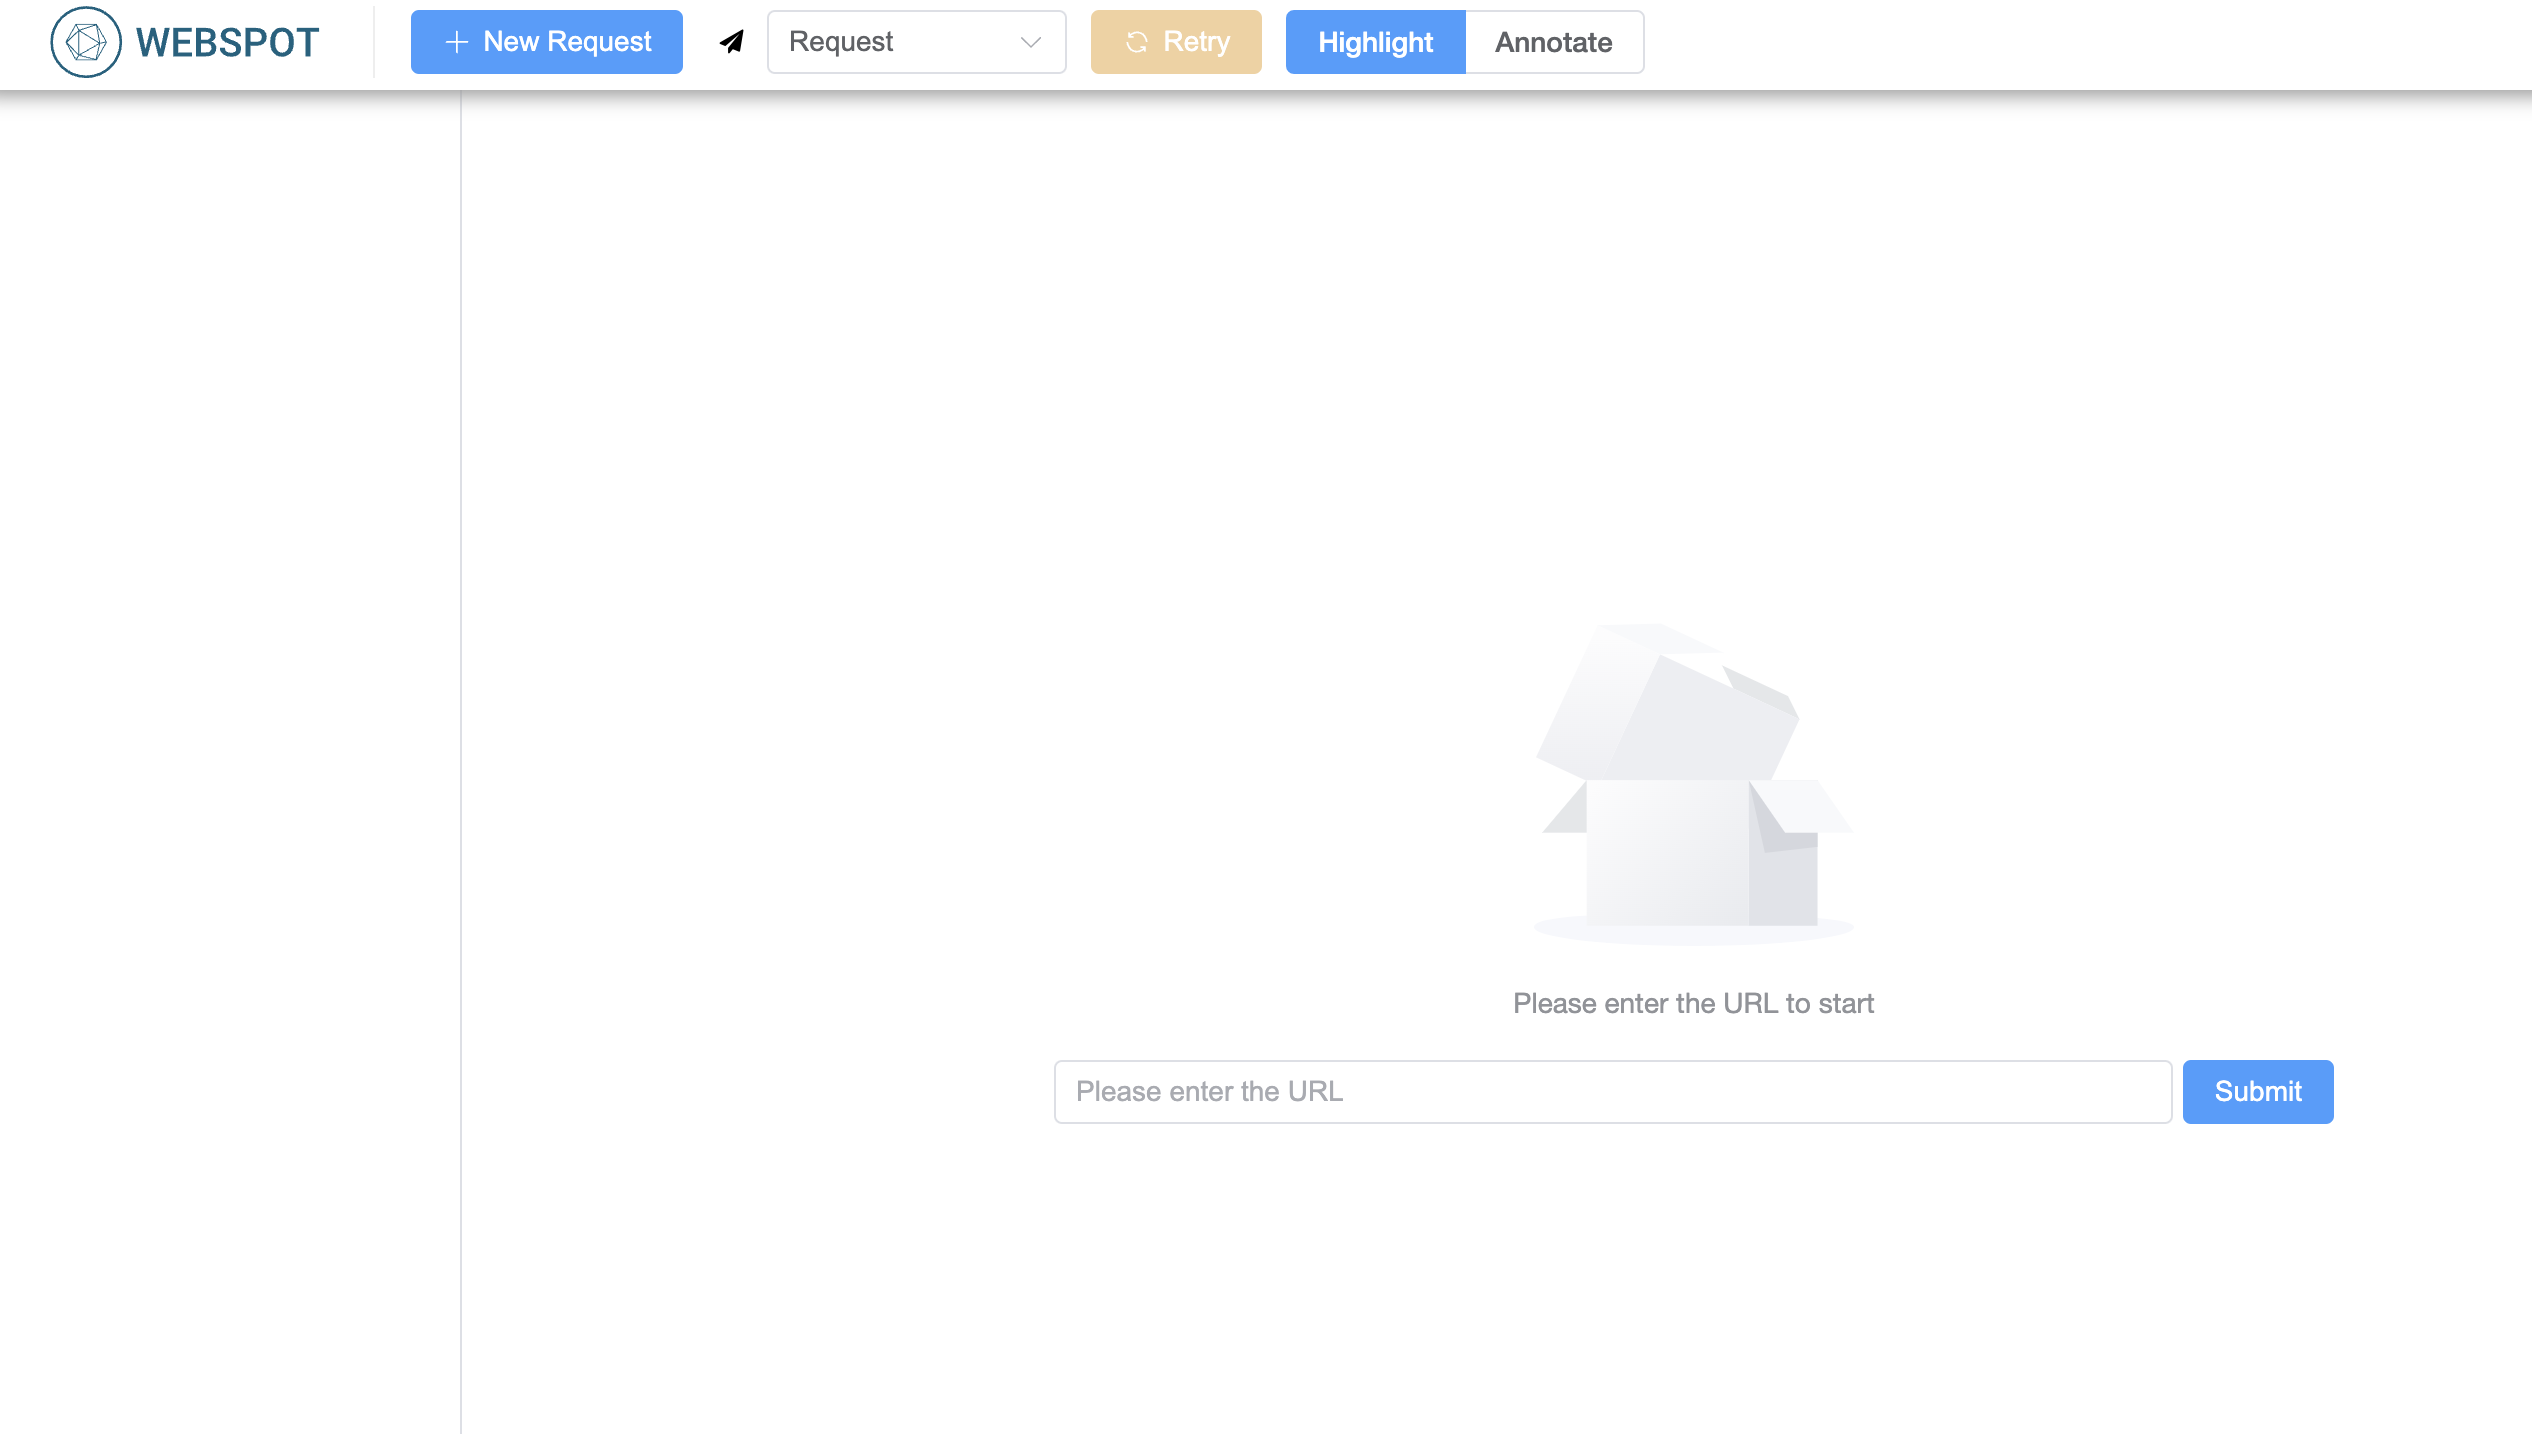
Task: Focus the 'Please enter the URL' input field
Action: point(1612,1091)
